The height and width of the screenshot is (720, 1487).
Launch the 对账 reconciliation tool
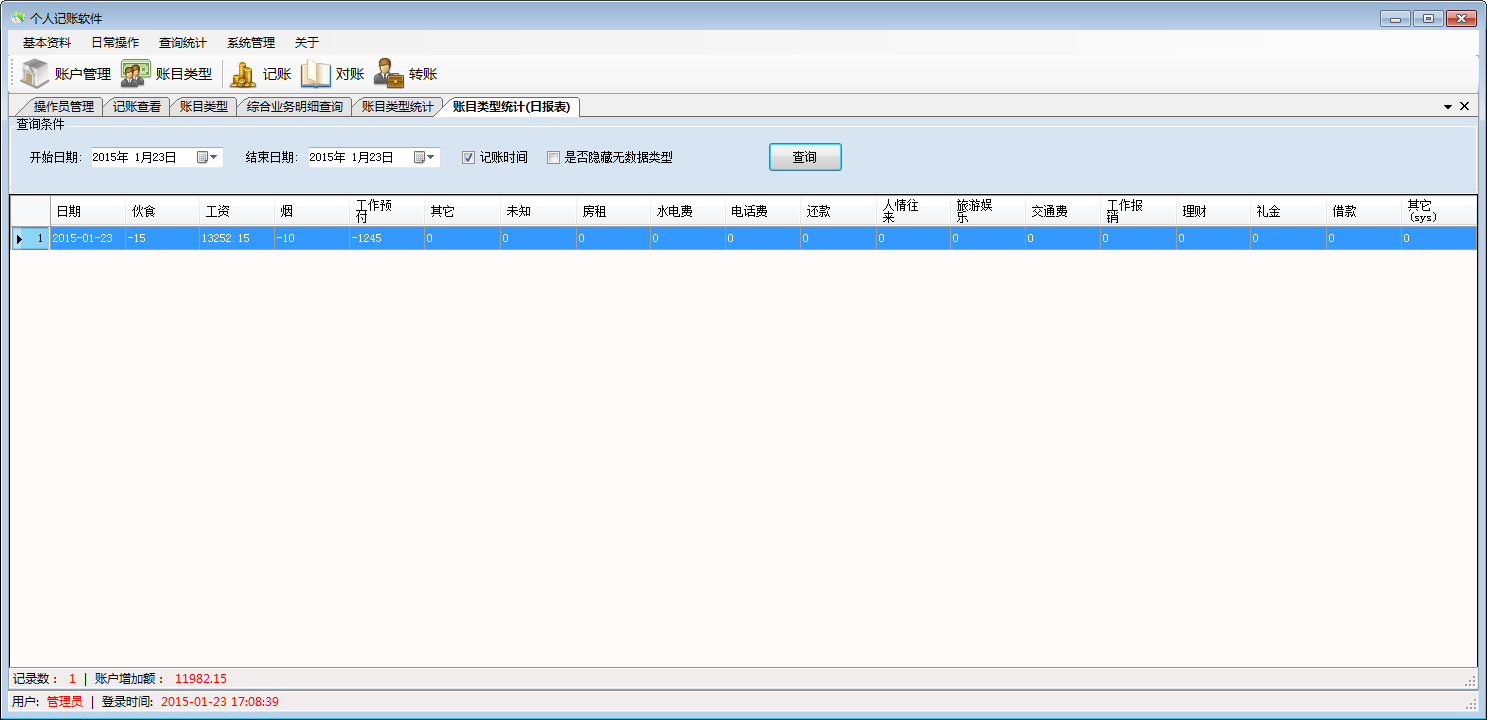point(333,74)
